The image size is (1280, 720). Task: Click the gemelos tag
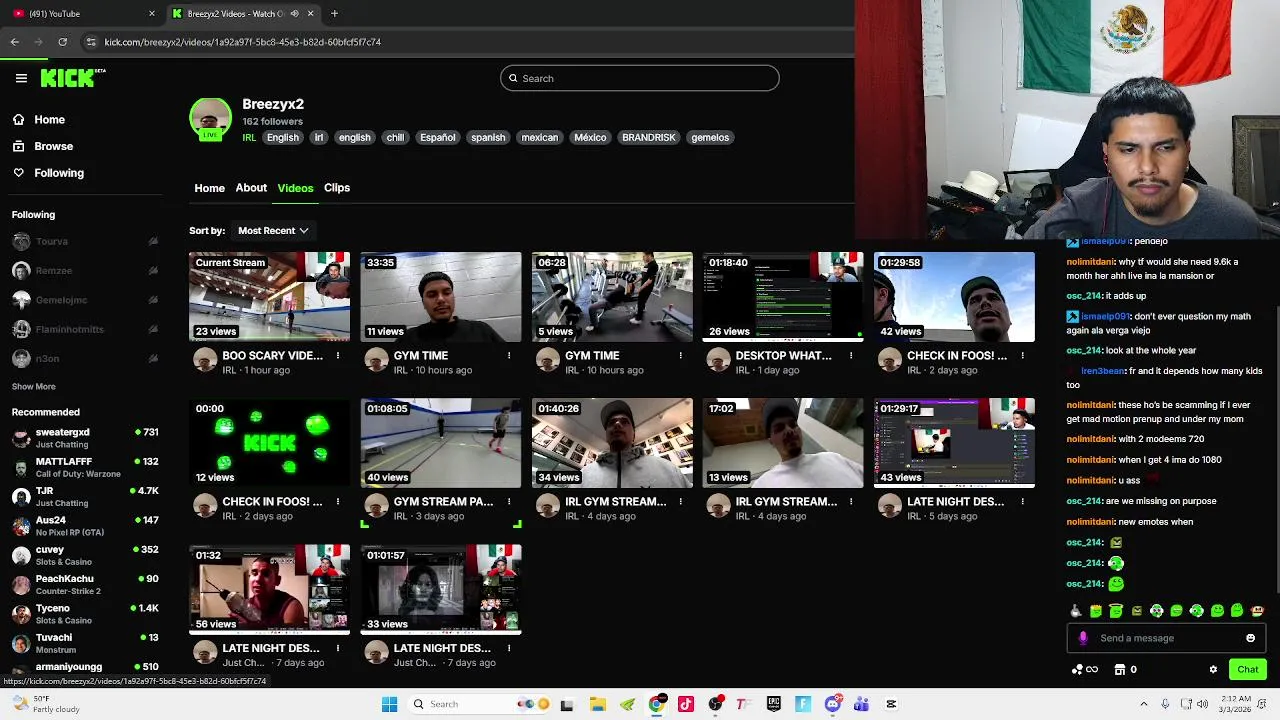click(710, 138)
